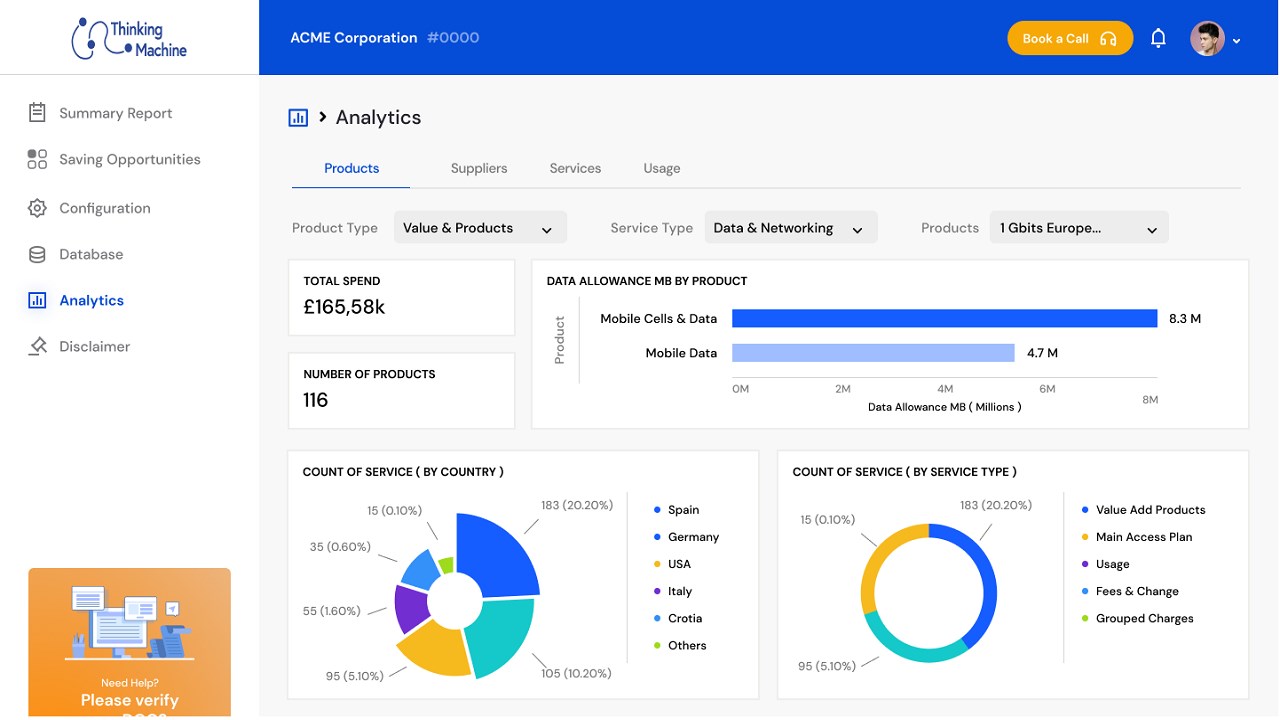
Task: Click the Mobile Cells & Data bar
Action: (944, 318)
